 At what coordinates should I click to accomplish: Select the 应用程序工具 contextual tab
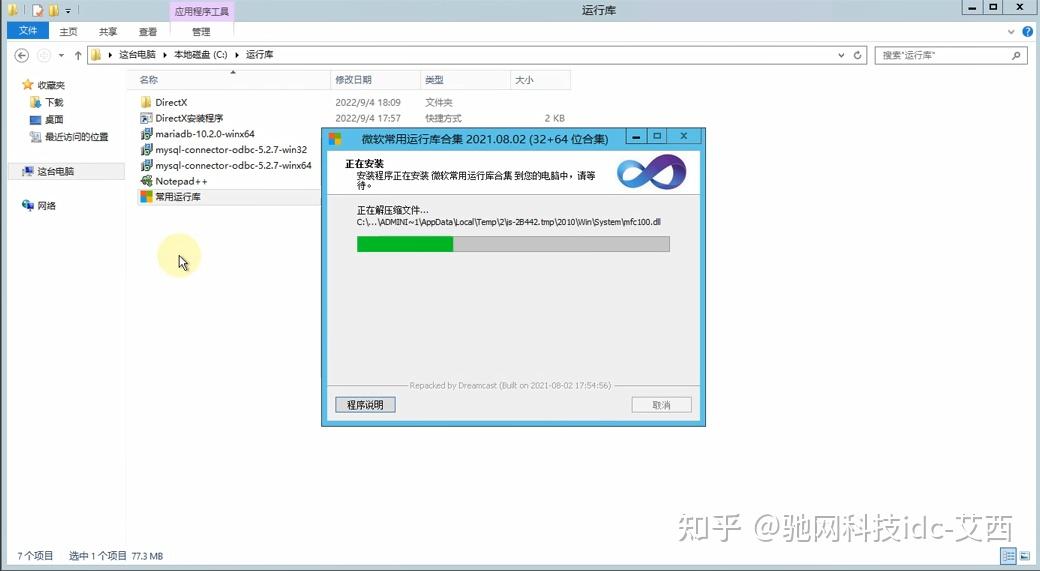pos(202,11)
